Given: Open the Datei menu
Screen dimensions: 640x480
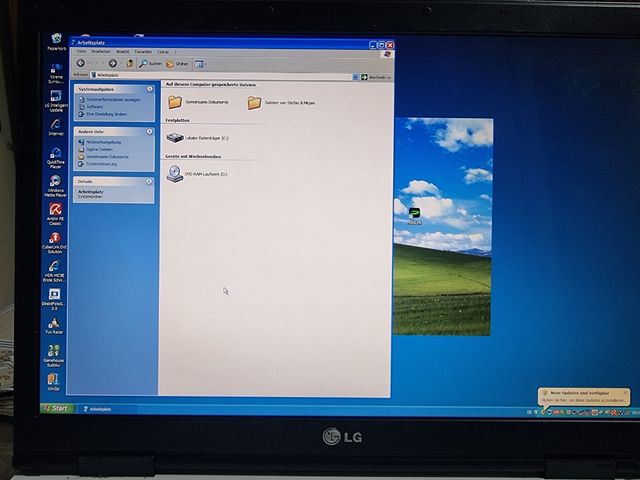Looking at the screenshot, I should pyautogui.click(x=81, y=51).
